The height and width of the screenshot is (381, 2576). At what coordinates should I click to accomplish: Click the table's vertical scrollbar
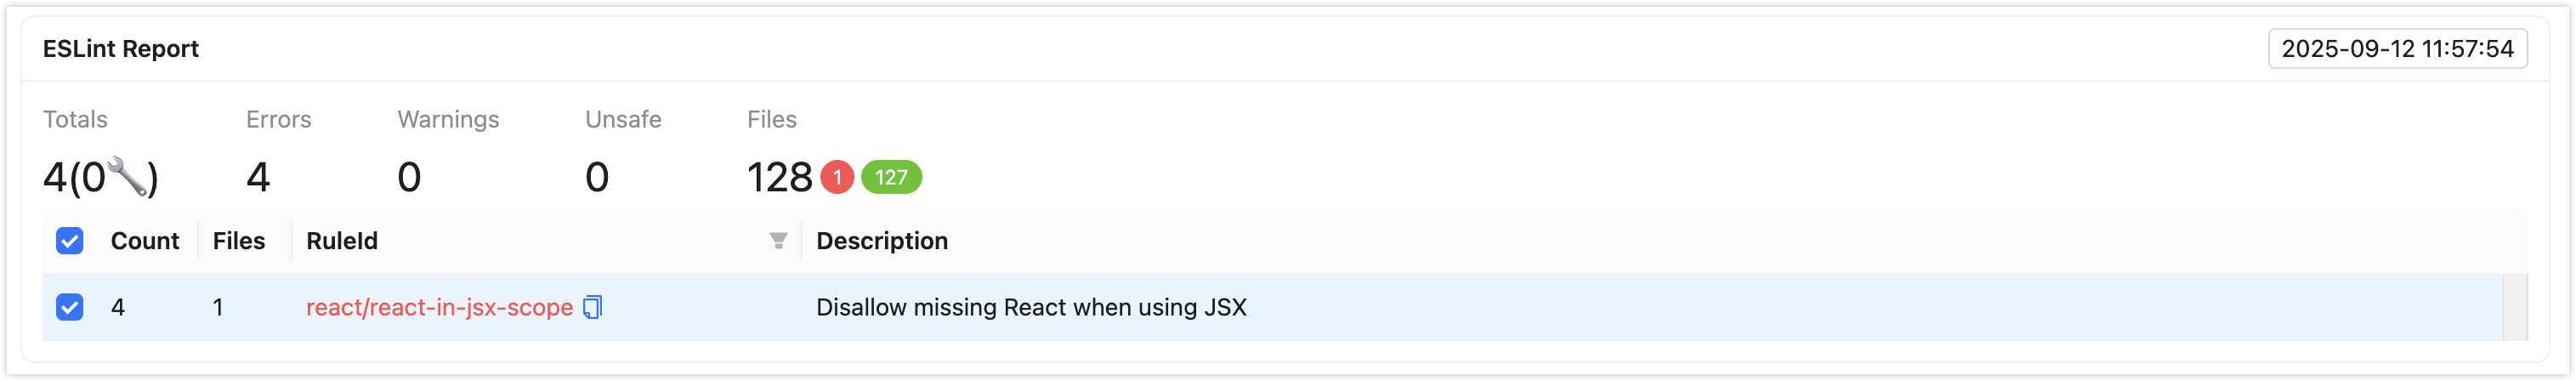2514,307
